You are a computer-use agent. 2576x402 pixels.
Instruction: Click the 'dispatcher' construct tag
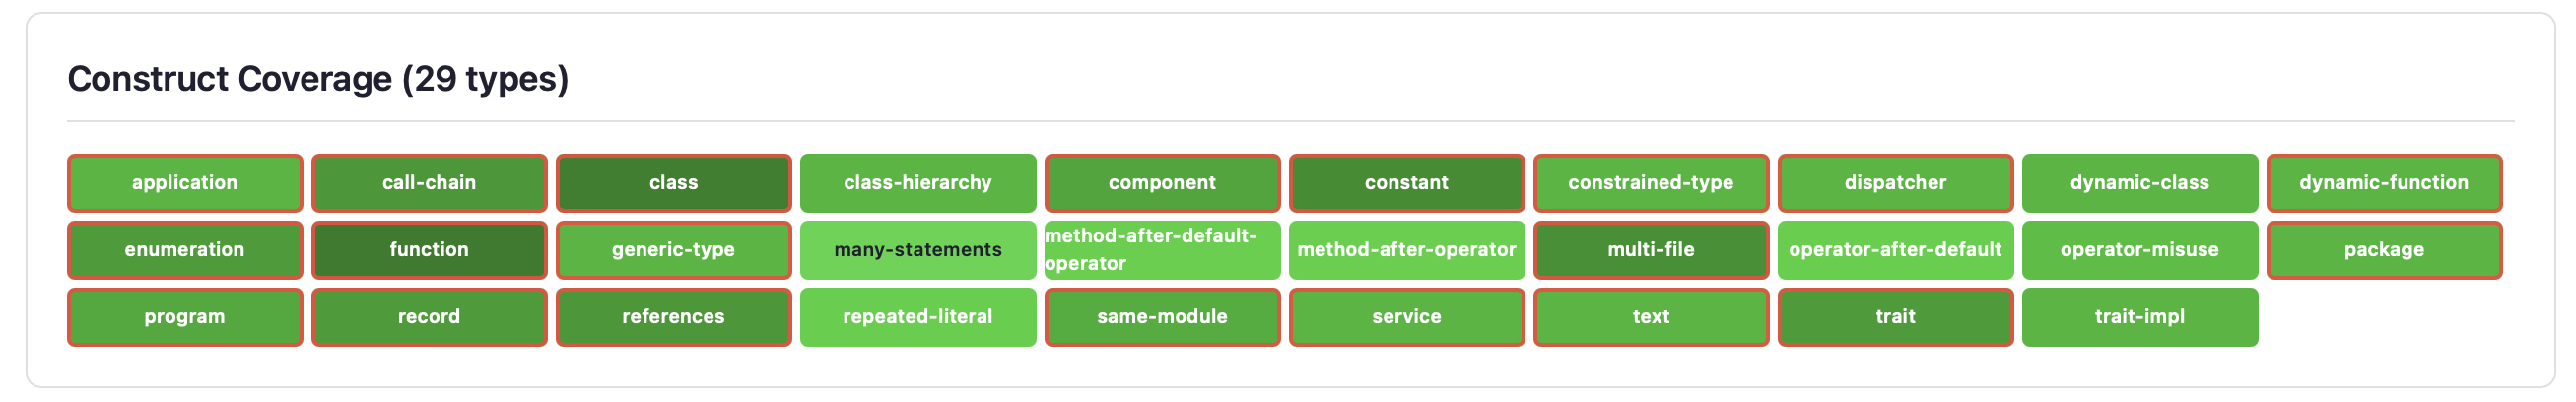tap(1895, 183)
